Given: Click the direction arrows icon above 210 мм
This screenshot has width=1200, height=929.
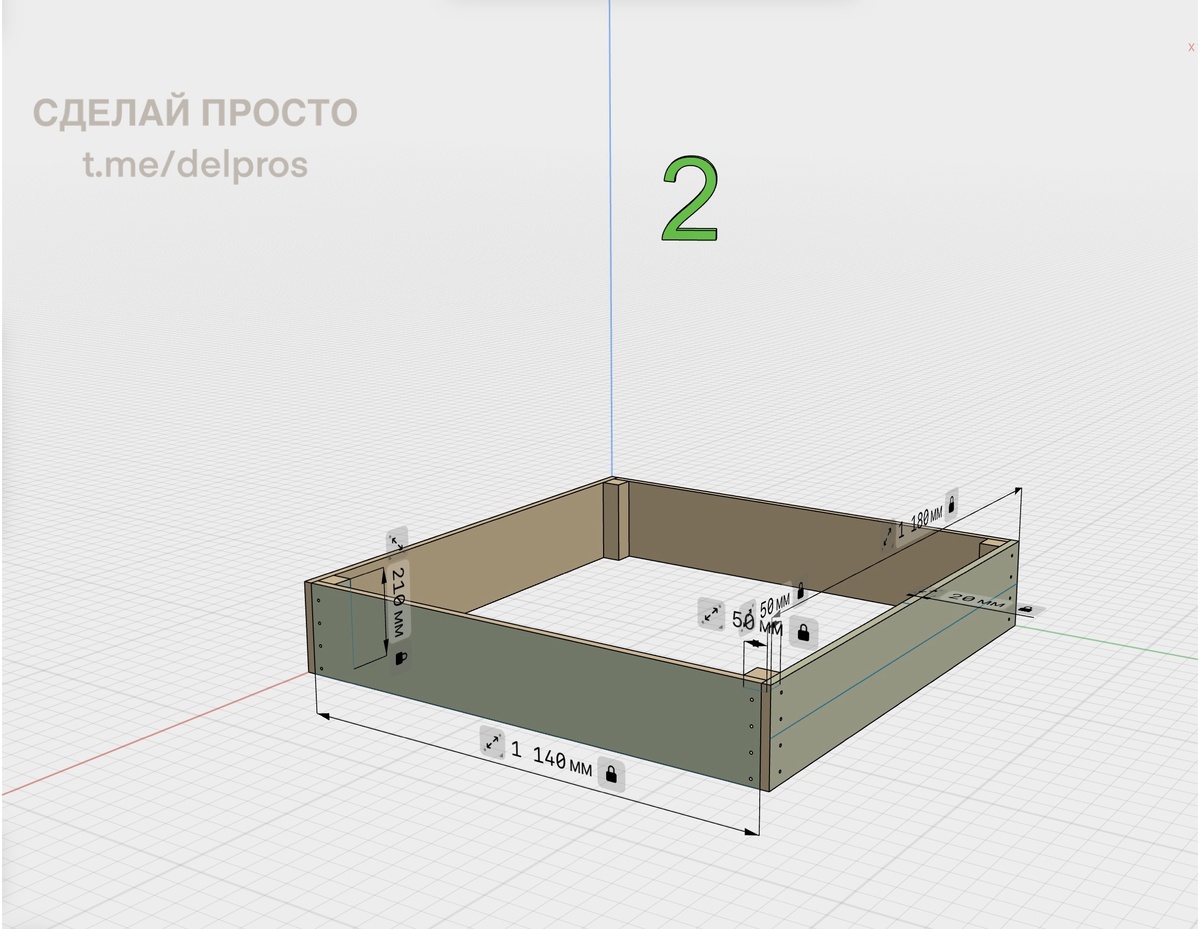Looking at the screenshot, I should pos(397,541).
